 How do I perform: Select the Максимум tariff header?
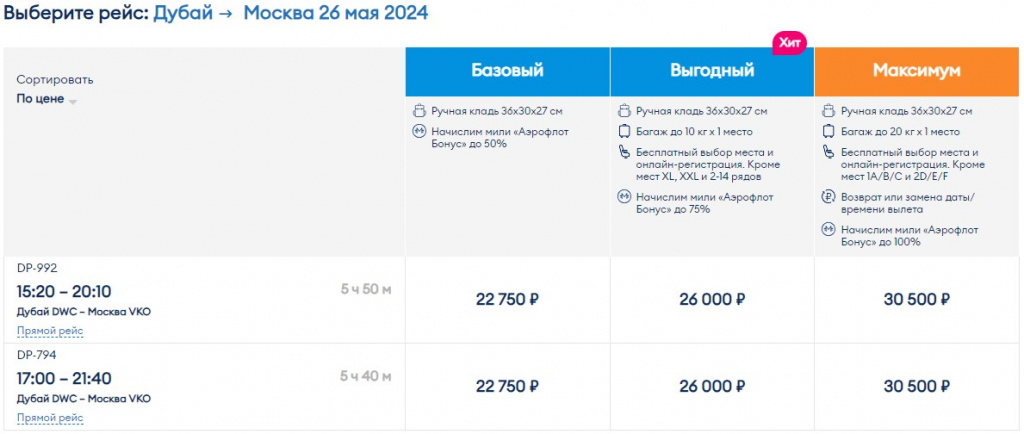tap(916, 71)
